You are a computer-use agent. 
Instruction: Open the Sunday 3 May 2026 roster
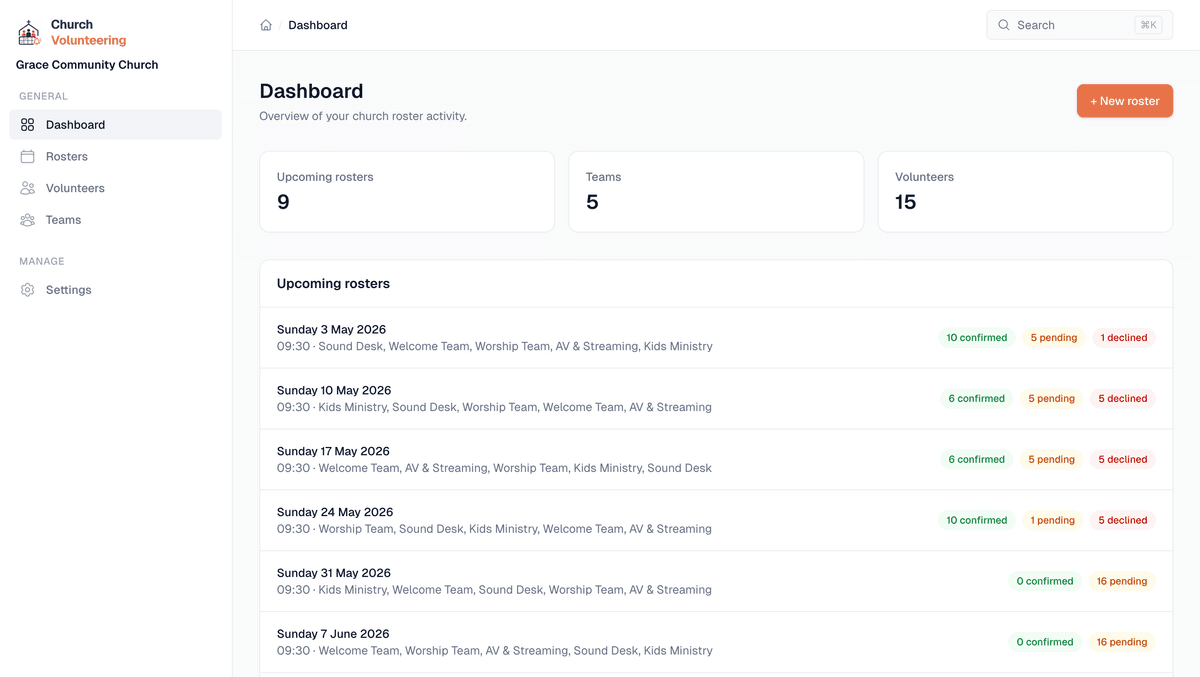pos(716,338)
